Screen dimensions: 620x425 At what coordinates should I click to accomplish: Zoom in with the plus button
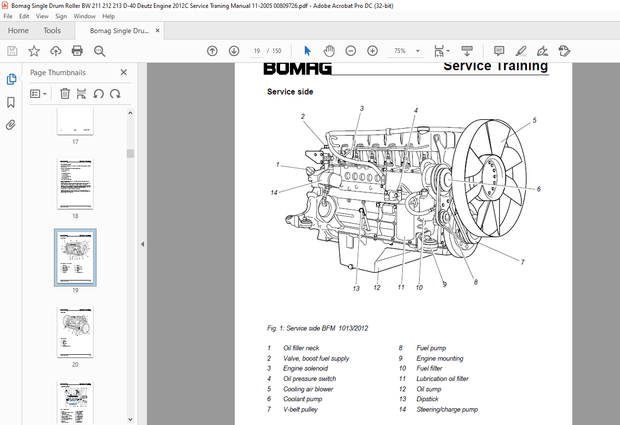(x=372, y=51)
